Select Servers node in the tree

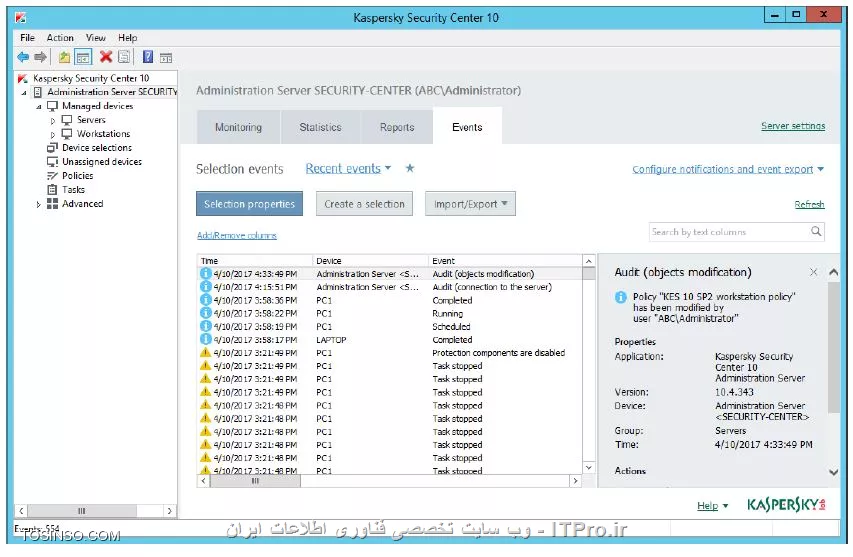[x=91, y=120]
